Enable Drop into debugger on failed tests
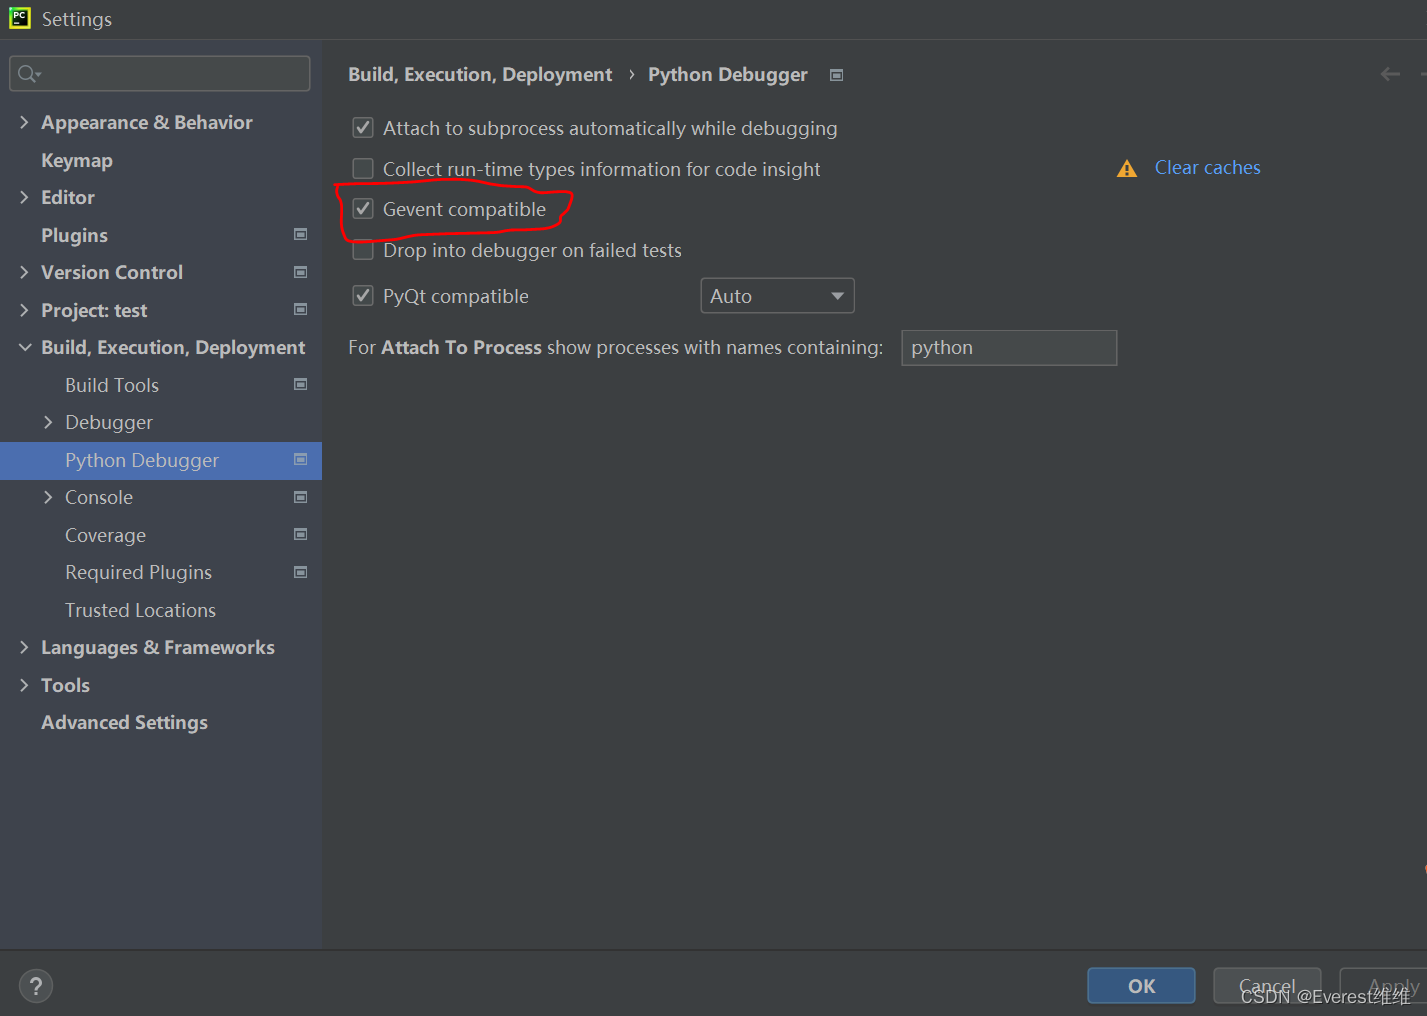The height and width of the screenshot is (1016, 1427). pos(363,250)
